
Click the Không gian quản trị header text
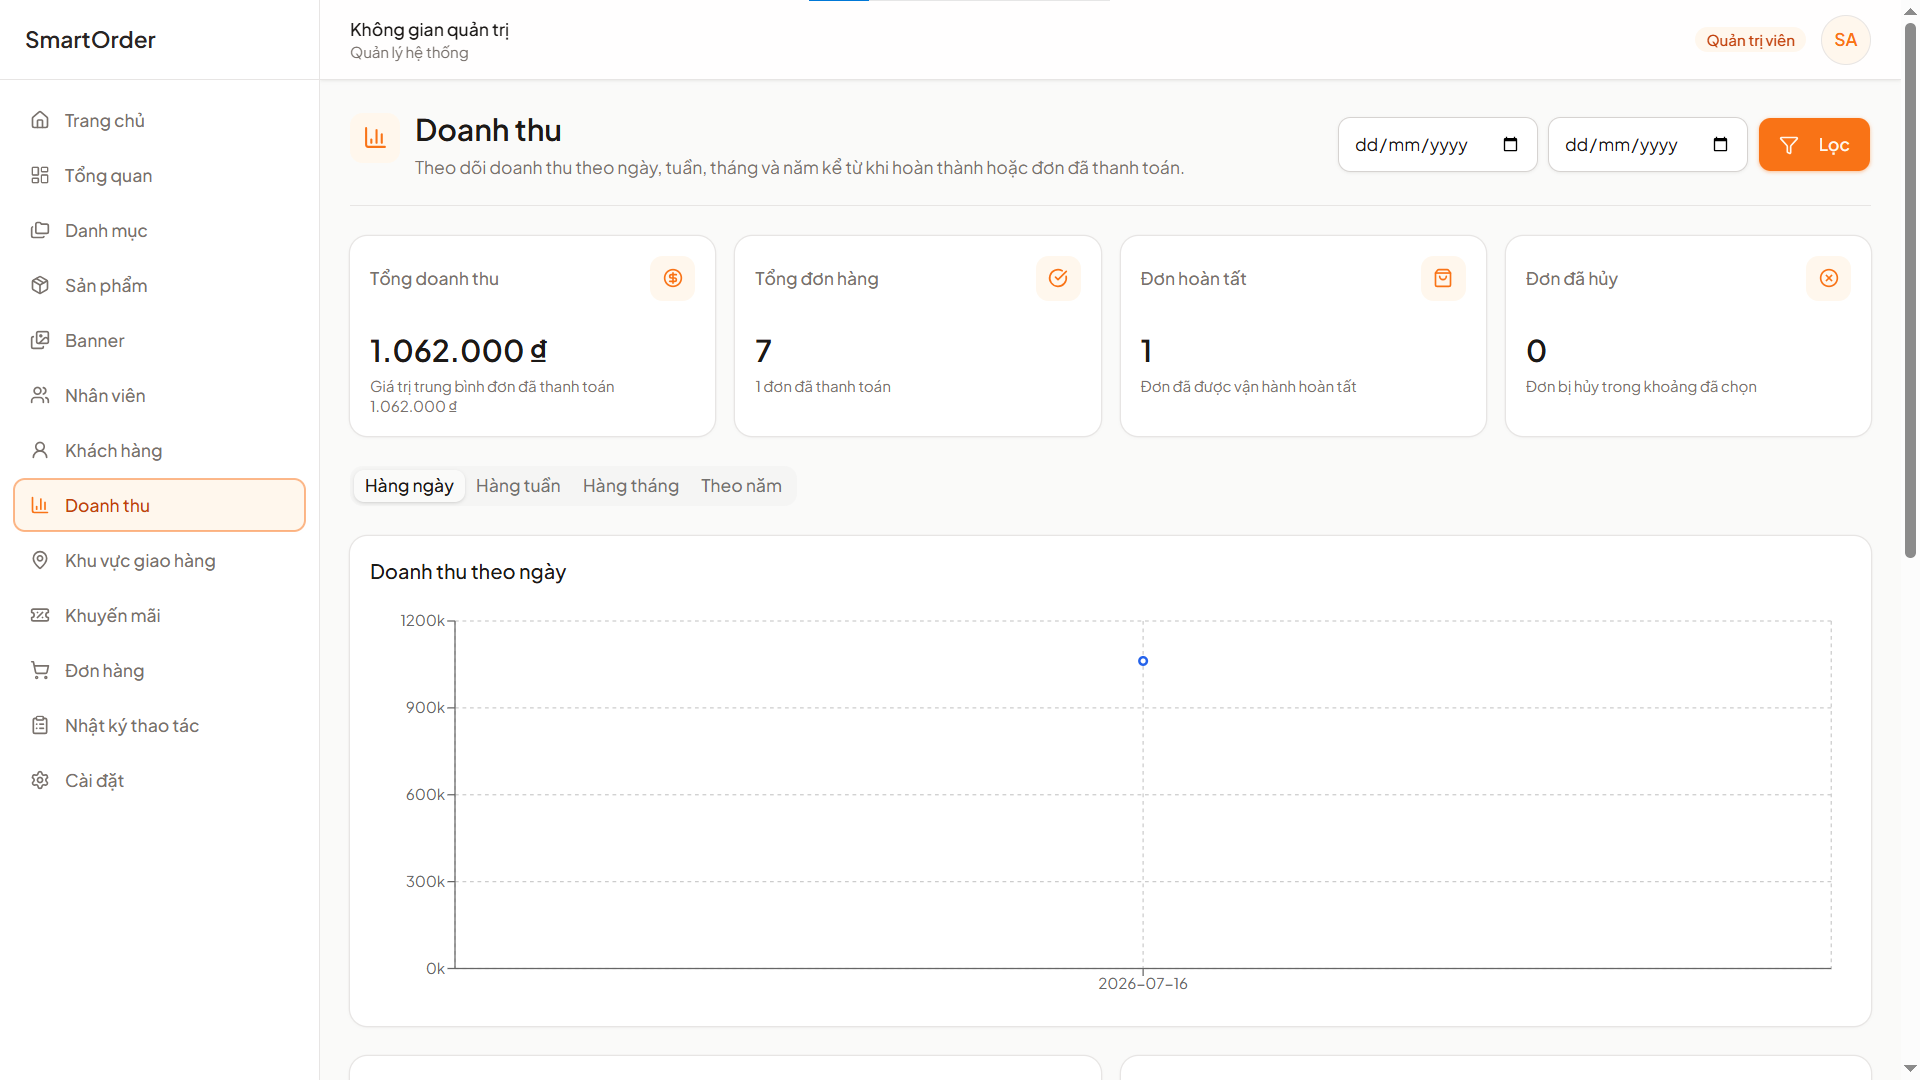click(429, 30)
